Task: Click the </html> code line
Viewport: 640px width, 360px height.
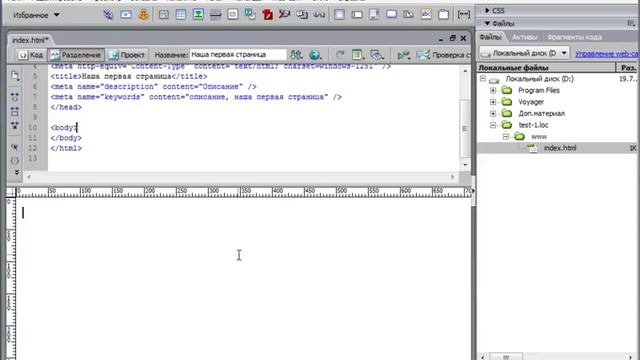Action: pyautogui.click(x=66, y=148)
